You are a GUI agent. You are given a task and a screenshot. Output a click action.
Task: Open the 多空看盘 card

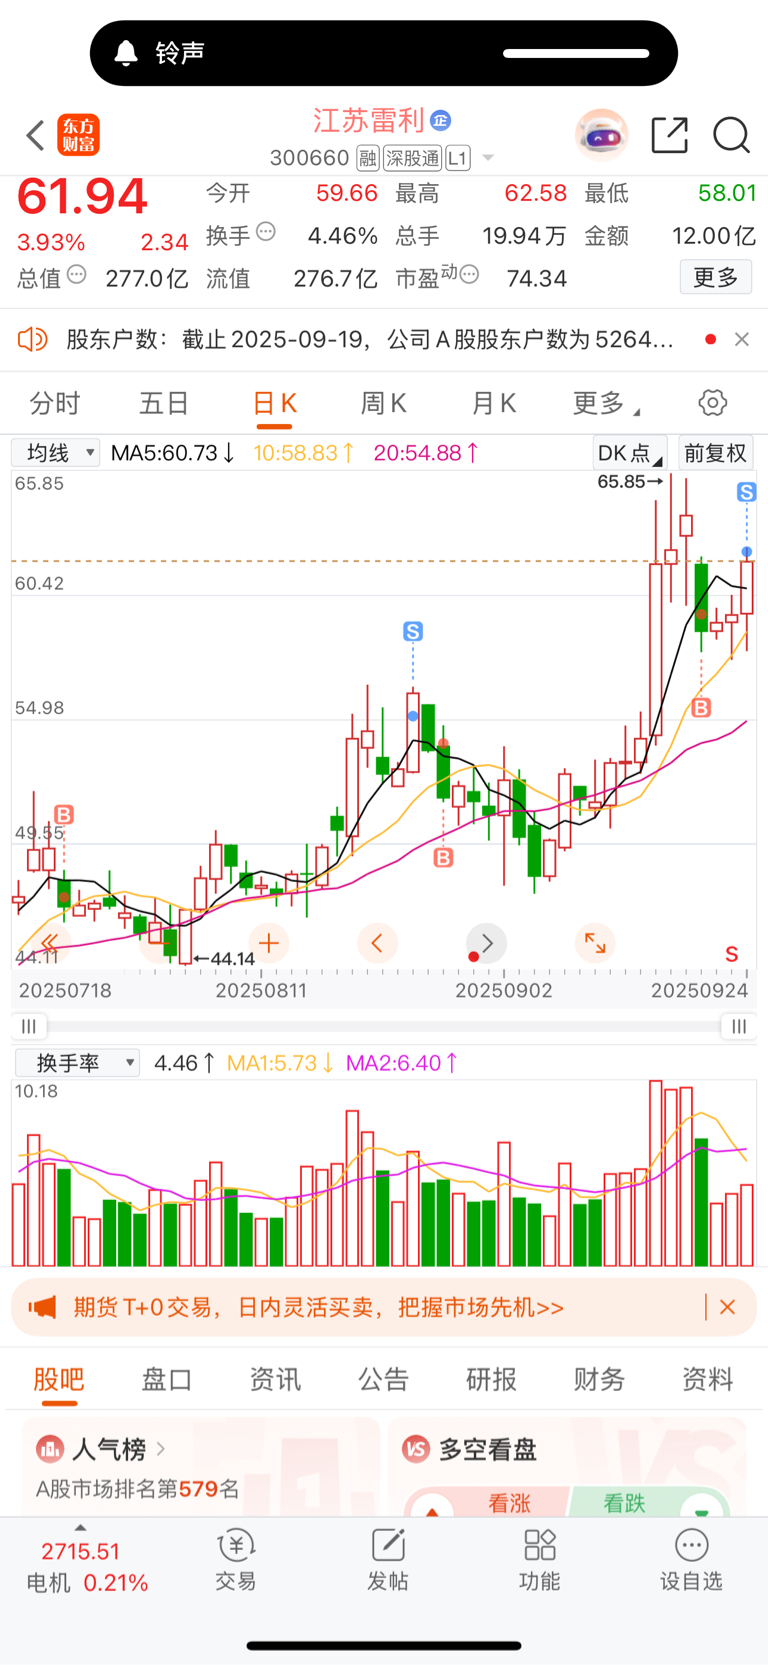tap(567, 1466)
